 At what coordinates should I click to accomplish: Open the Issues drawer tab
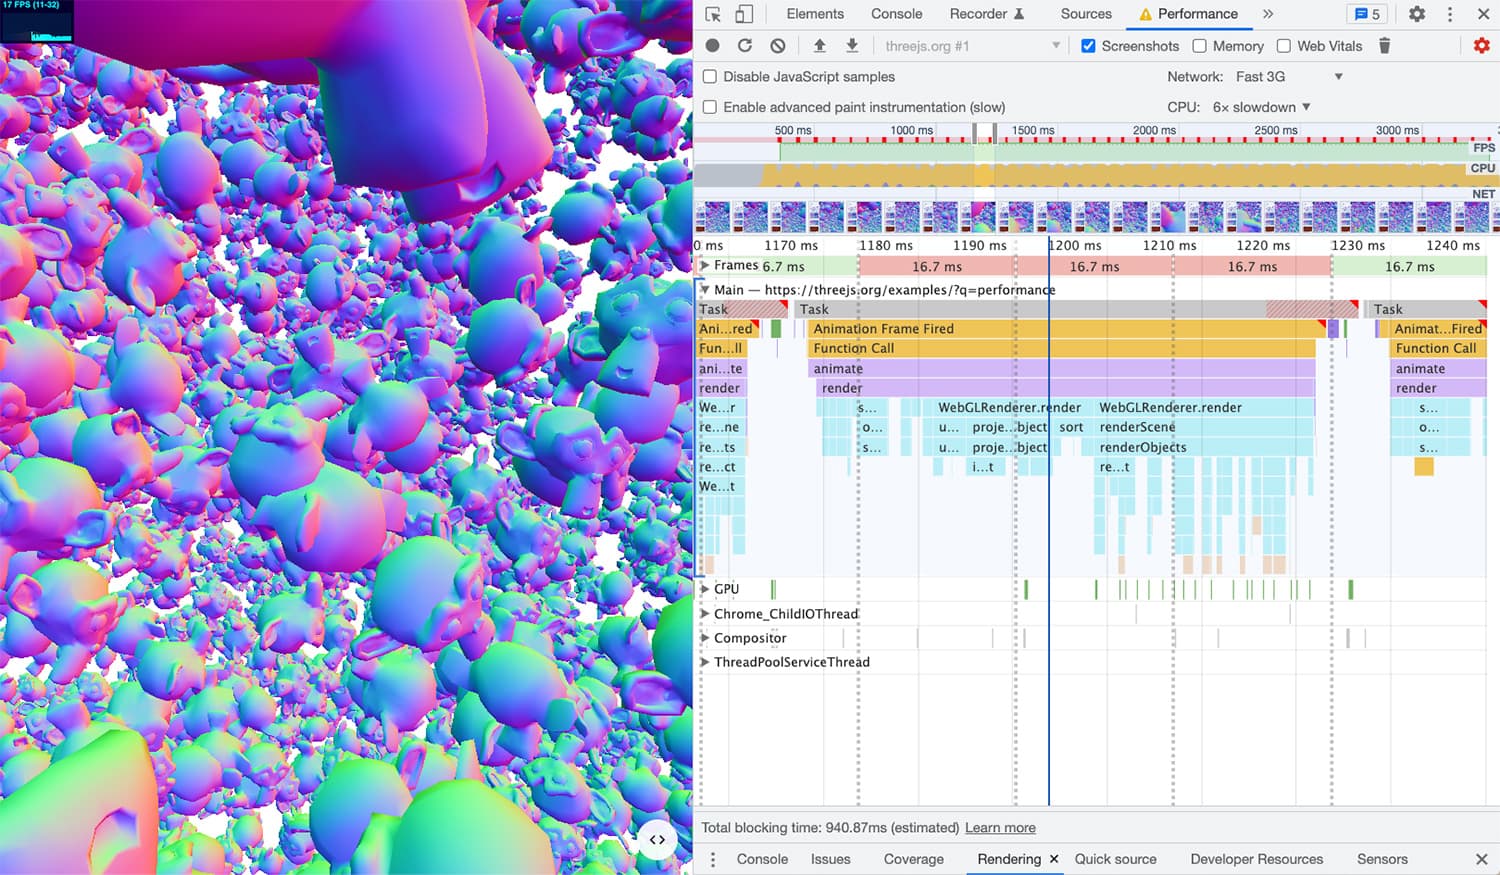point(830,859)
